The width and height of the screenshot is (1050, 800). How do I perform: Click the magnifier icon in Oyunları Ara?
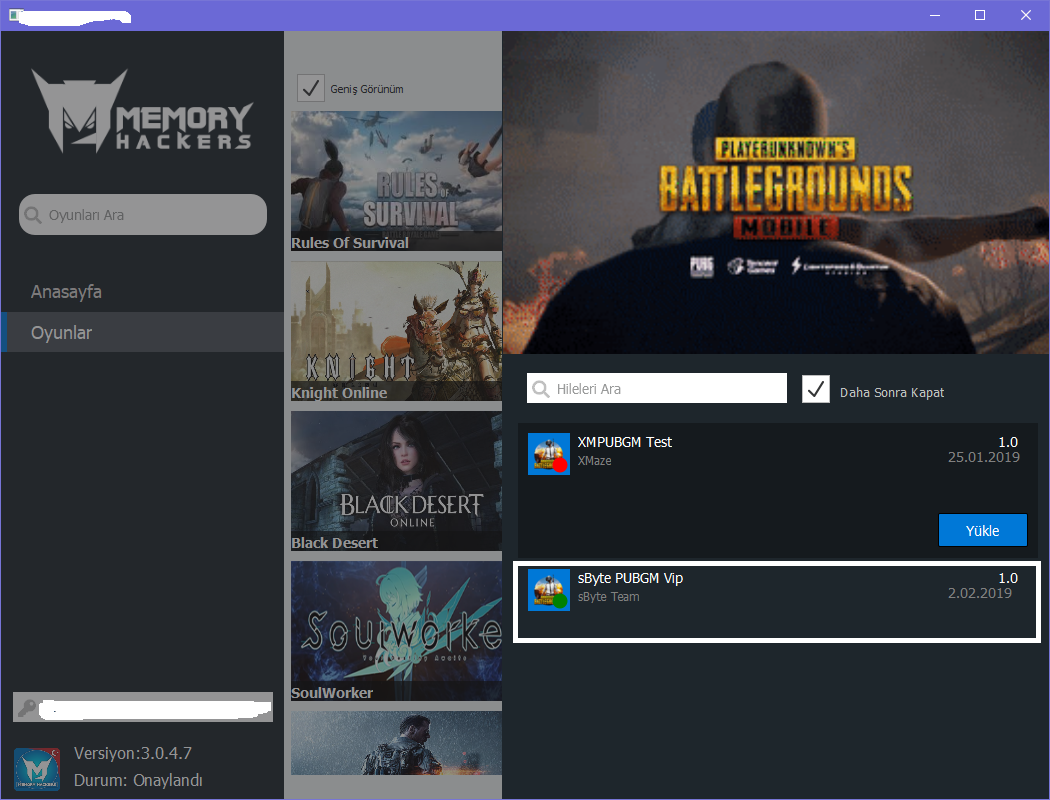[33, 215]
